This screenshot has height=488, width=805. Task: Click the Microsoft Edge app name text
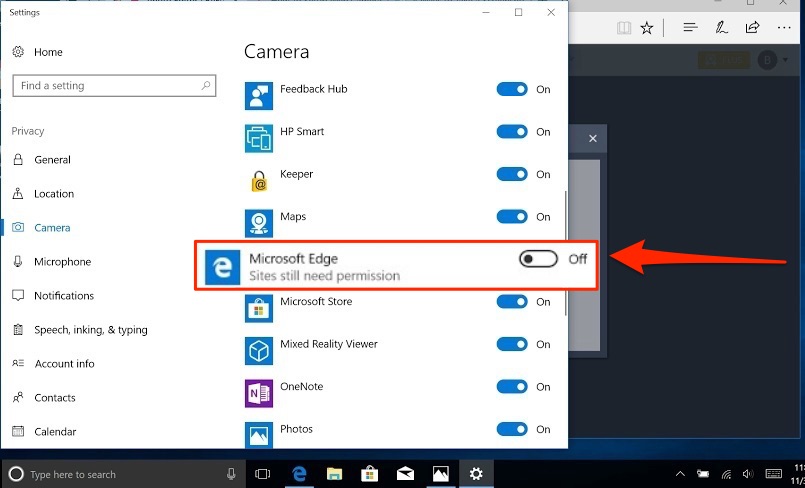tap(293, 259)
